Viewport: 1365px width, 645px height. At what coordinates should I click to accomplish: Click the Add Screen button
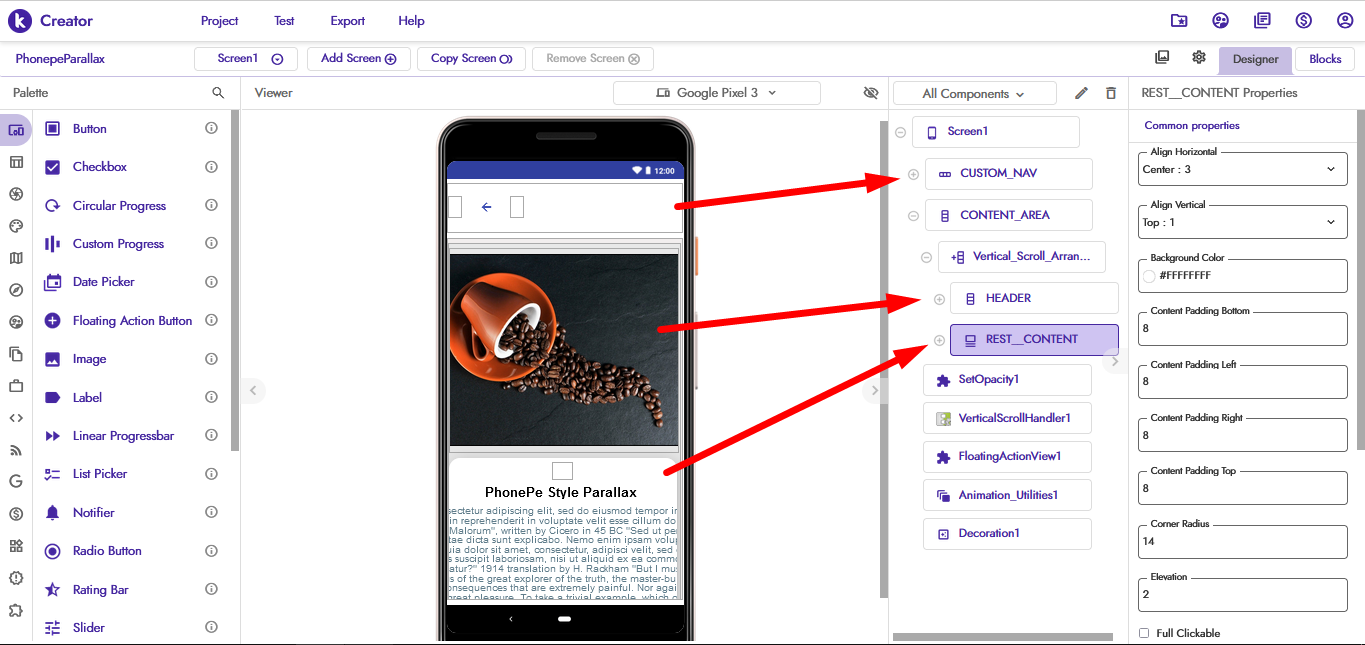pyautogui.click(x=358, y=59)
